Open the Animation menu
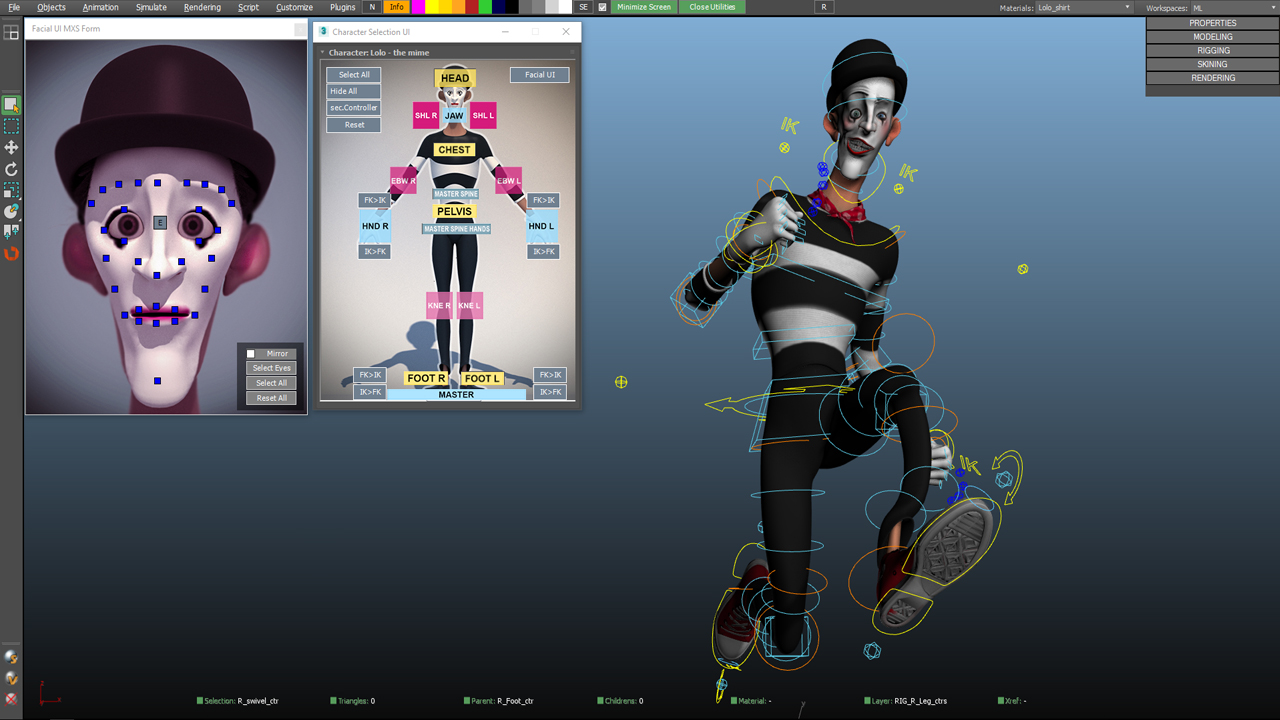The width and height of the screenshot is (1280, 720). [x=100, y=7]
